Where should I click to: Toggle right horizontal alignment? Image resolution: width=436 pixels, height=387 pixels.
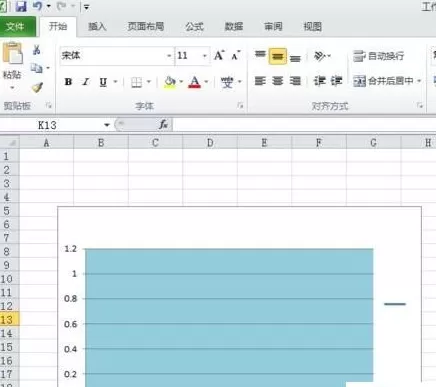point(295,81)
